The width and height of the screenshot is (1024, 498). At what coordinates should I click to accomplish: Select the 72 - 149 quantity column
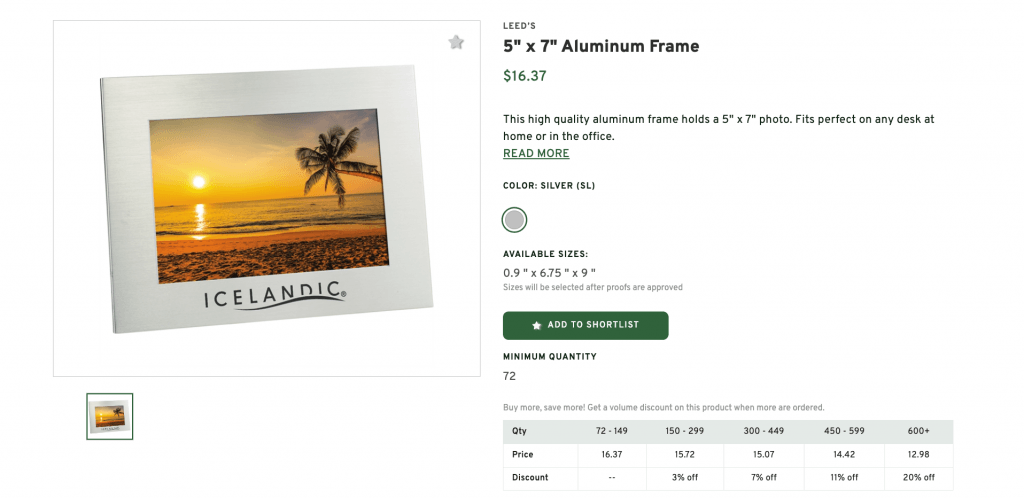coord(612,431)
